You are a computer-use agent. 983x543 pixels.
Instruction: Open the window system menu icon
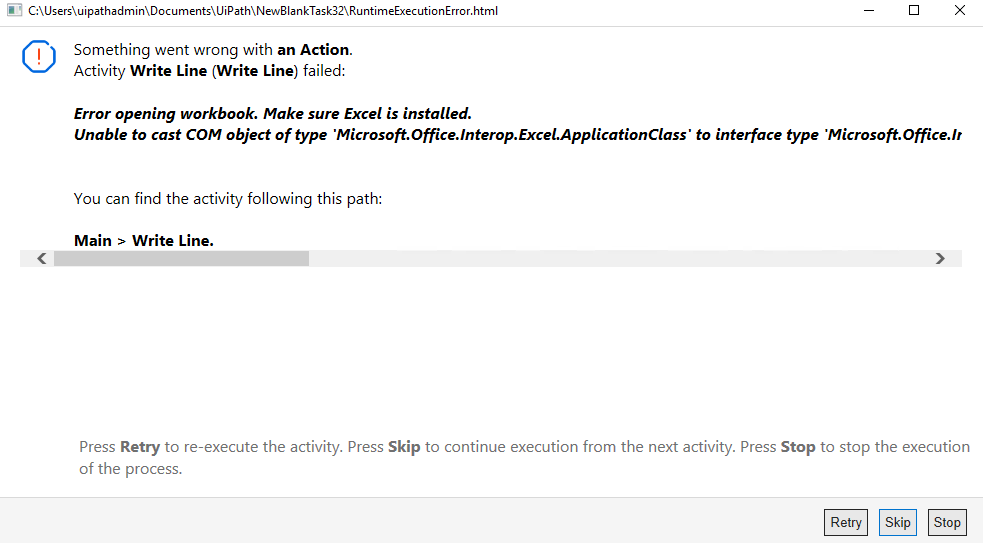coord(13,11)
